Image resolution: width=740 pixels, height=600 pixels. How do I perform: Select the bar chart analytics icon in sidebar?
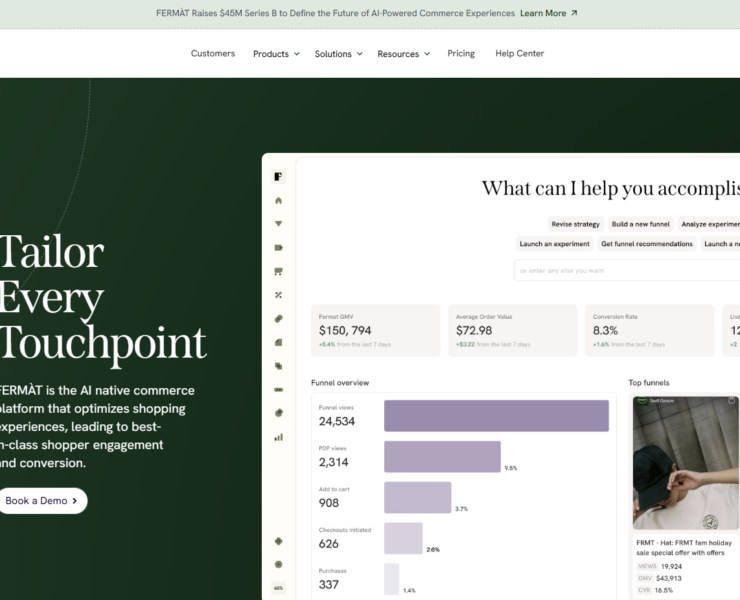pos(278,437)
